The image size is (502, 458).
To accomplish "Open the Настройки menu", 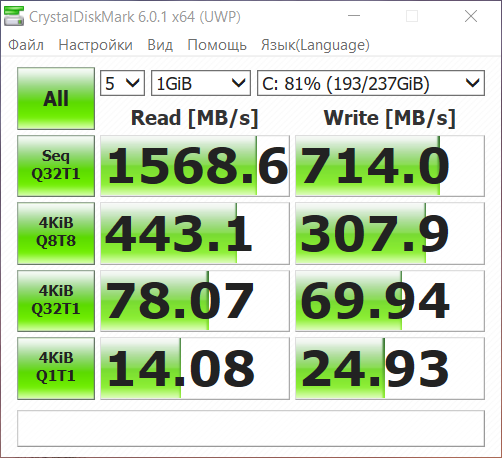I will click(x=95, y=45).
